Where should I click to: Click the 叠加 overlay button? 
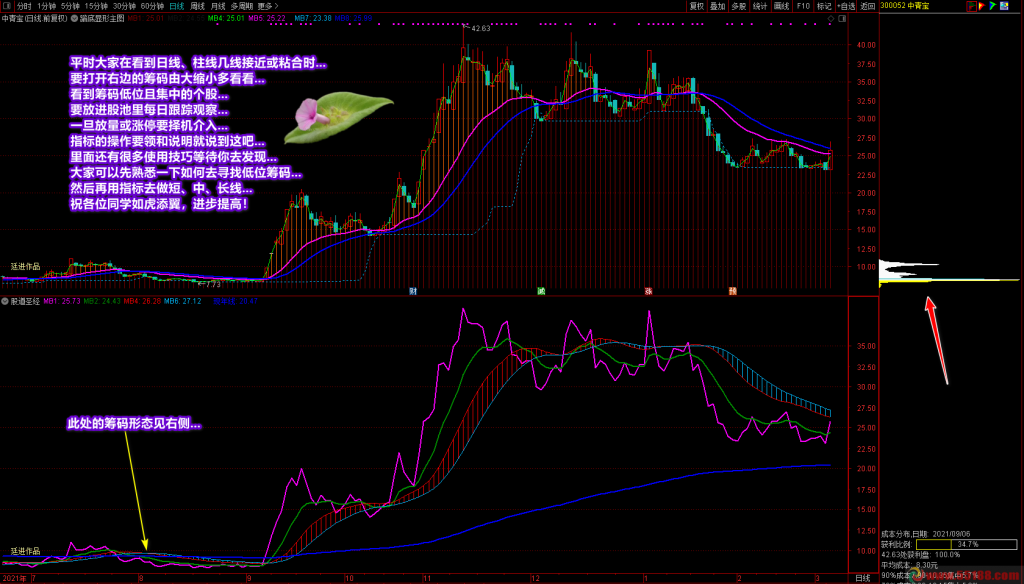tap(718, 6)
